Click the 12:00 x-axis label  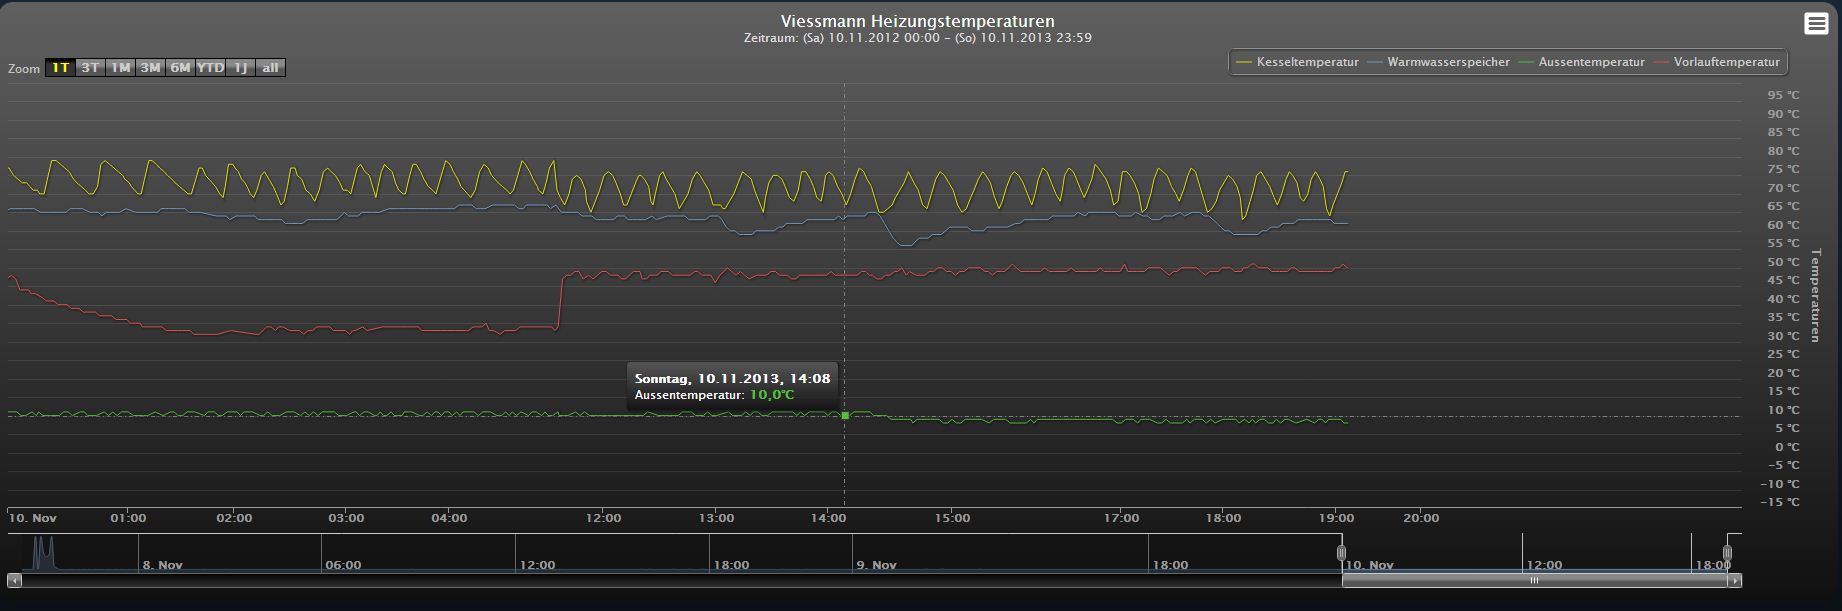[x=603, y=518]
